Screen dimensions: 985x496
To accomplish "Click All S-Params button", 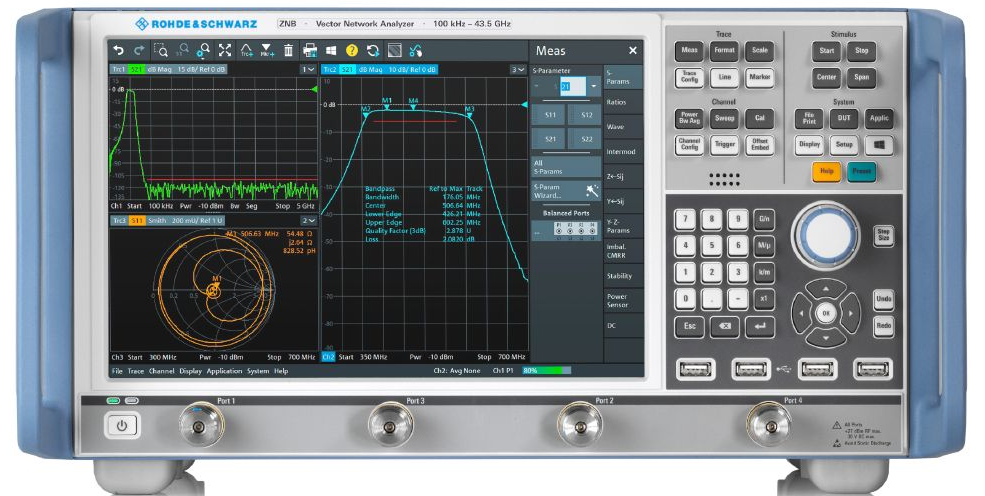I will point(567,167).
